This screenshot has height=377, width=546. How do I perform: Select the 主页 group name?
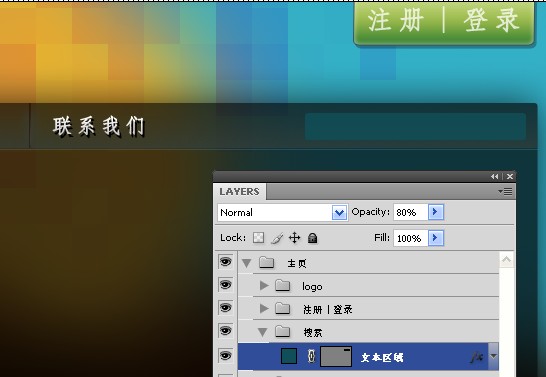(297, 264)
